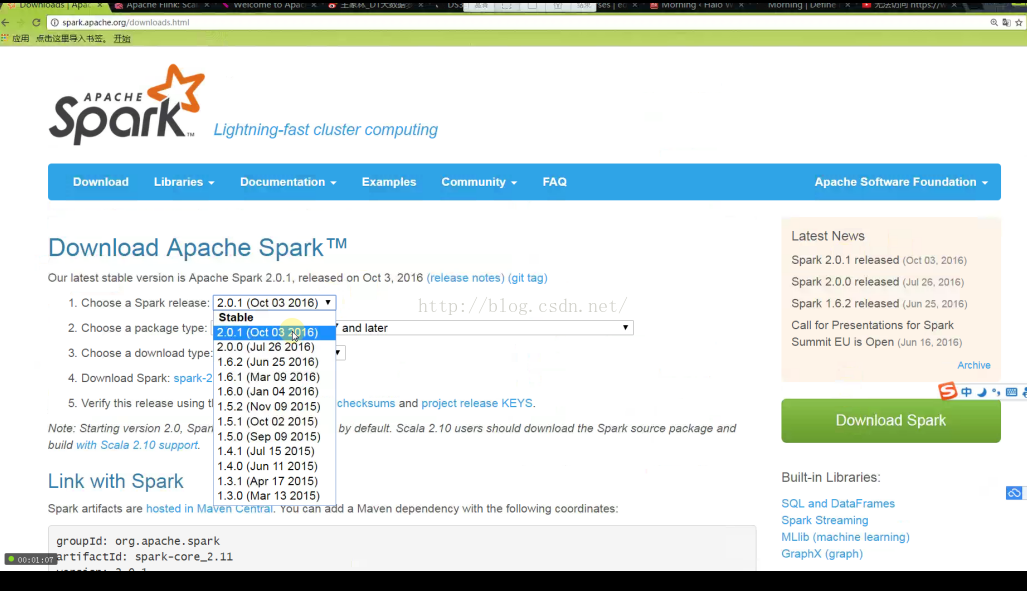
Task: Click the recording timer indicator 00:01:07
Action: pos(30,560)
